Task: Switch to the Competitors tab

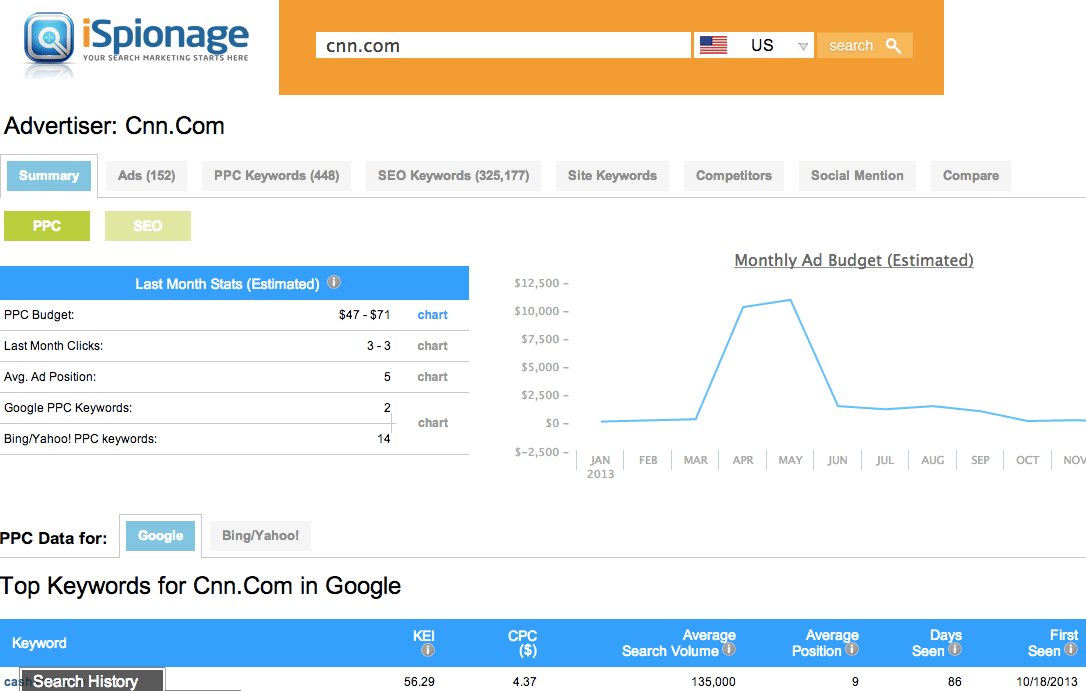Action: (734, 176)
